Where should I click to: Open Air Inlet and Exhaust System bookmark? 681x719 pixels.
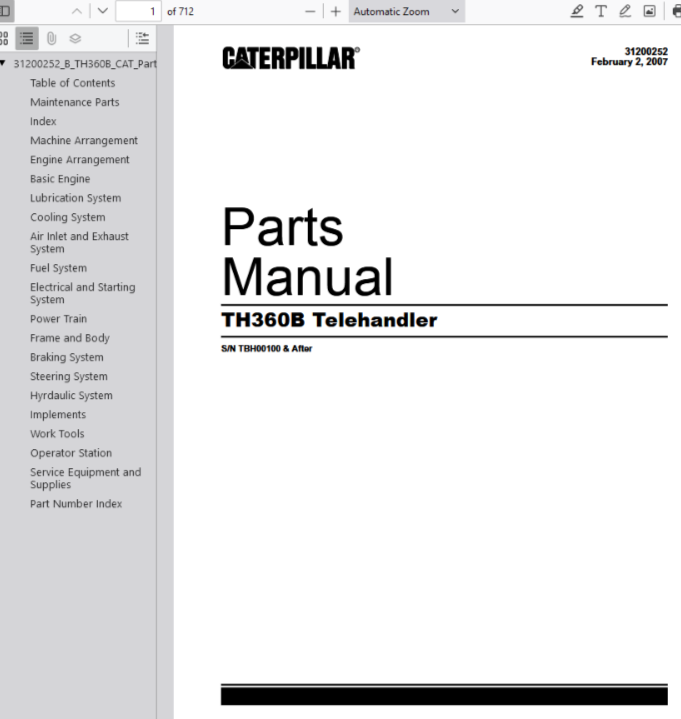tap(79, 243)
